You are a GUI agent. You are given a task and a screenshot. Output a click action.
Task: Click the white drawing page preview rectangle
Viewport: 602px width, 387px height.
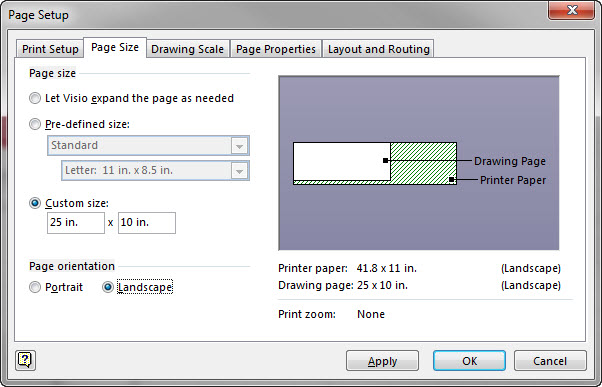click(342, 161)
